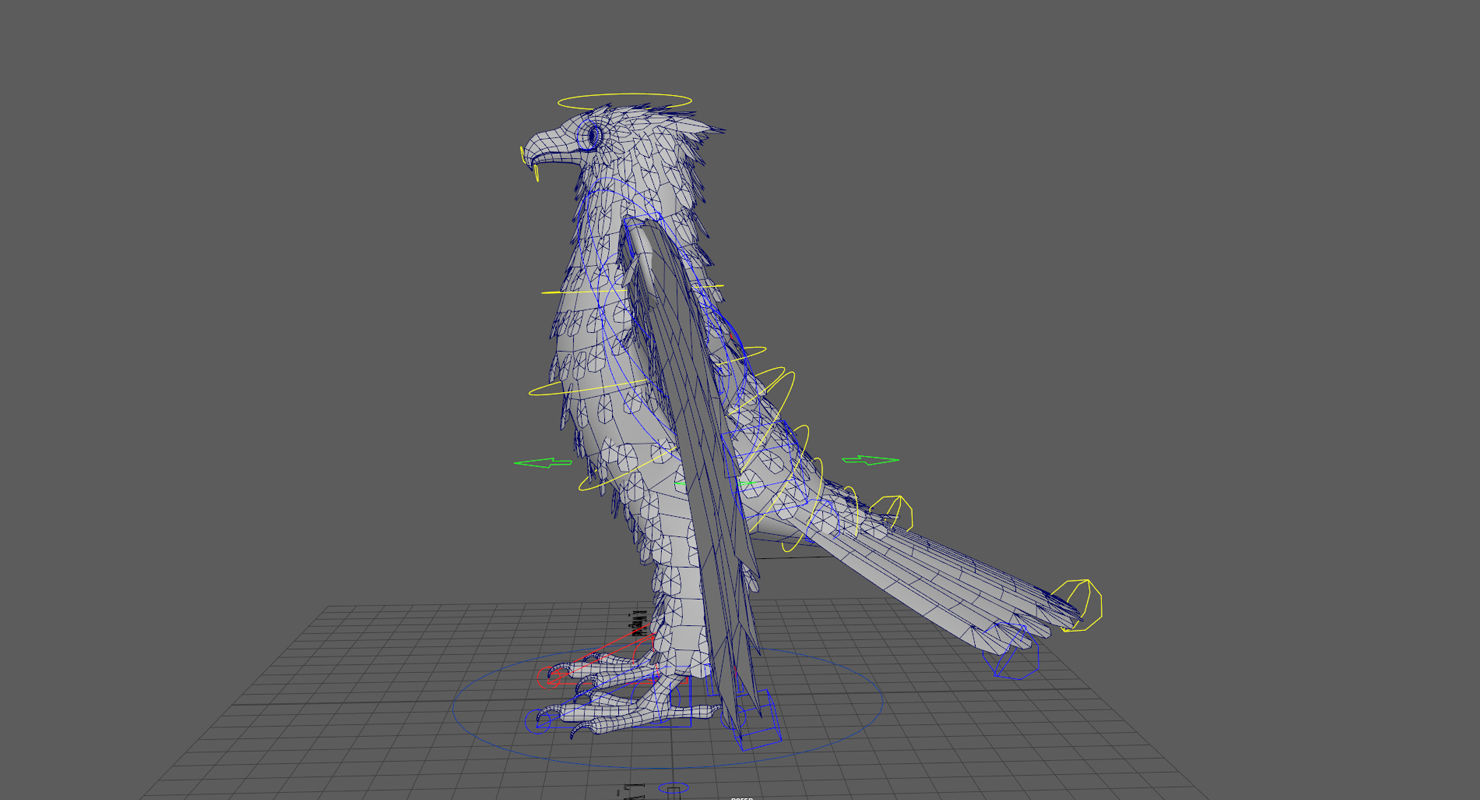This screenshot has width=1480, height=800.
Task: Select the green arrow right of the bird's back
Action: pyautogui.click(x=870, y=460)
